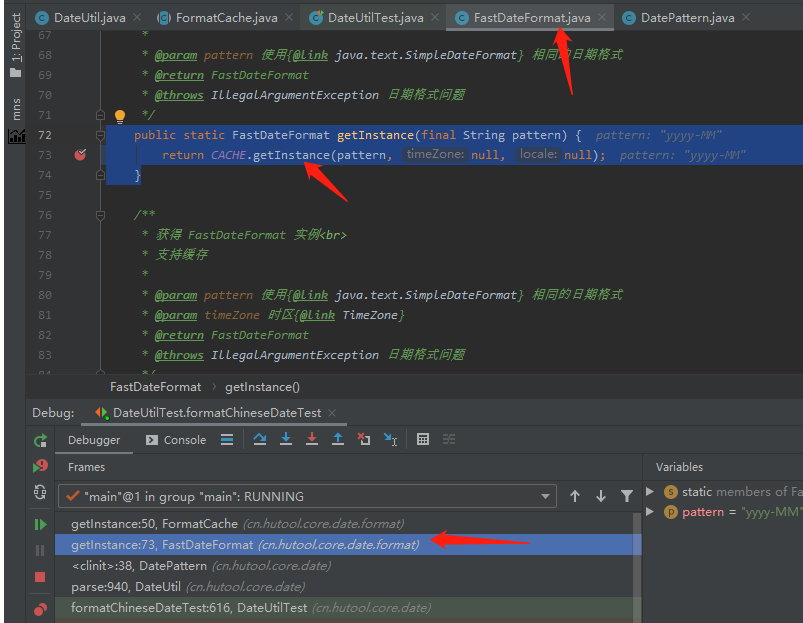Step over the current line
The image size is (803, 623).
259,440
